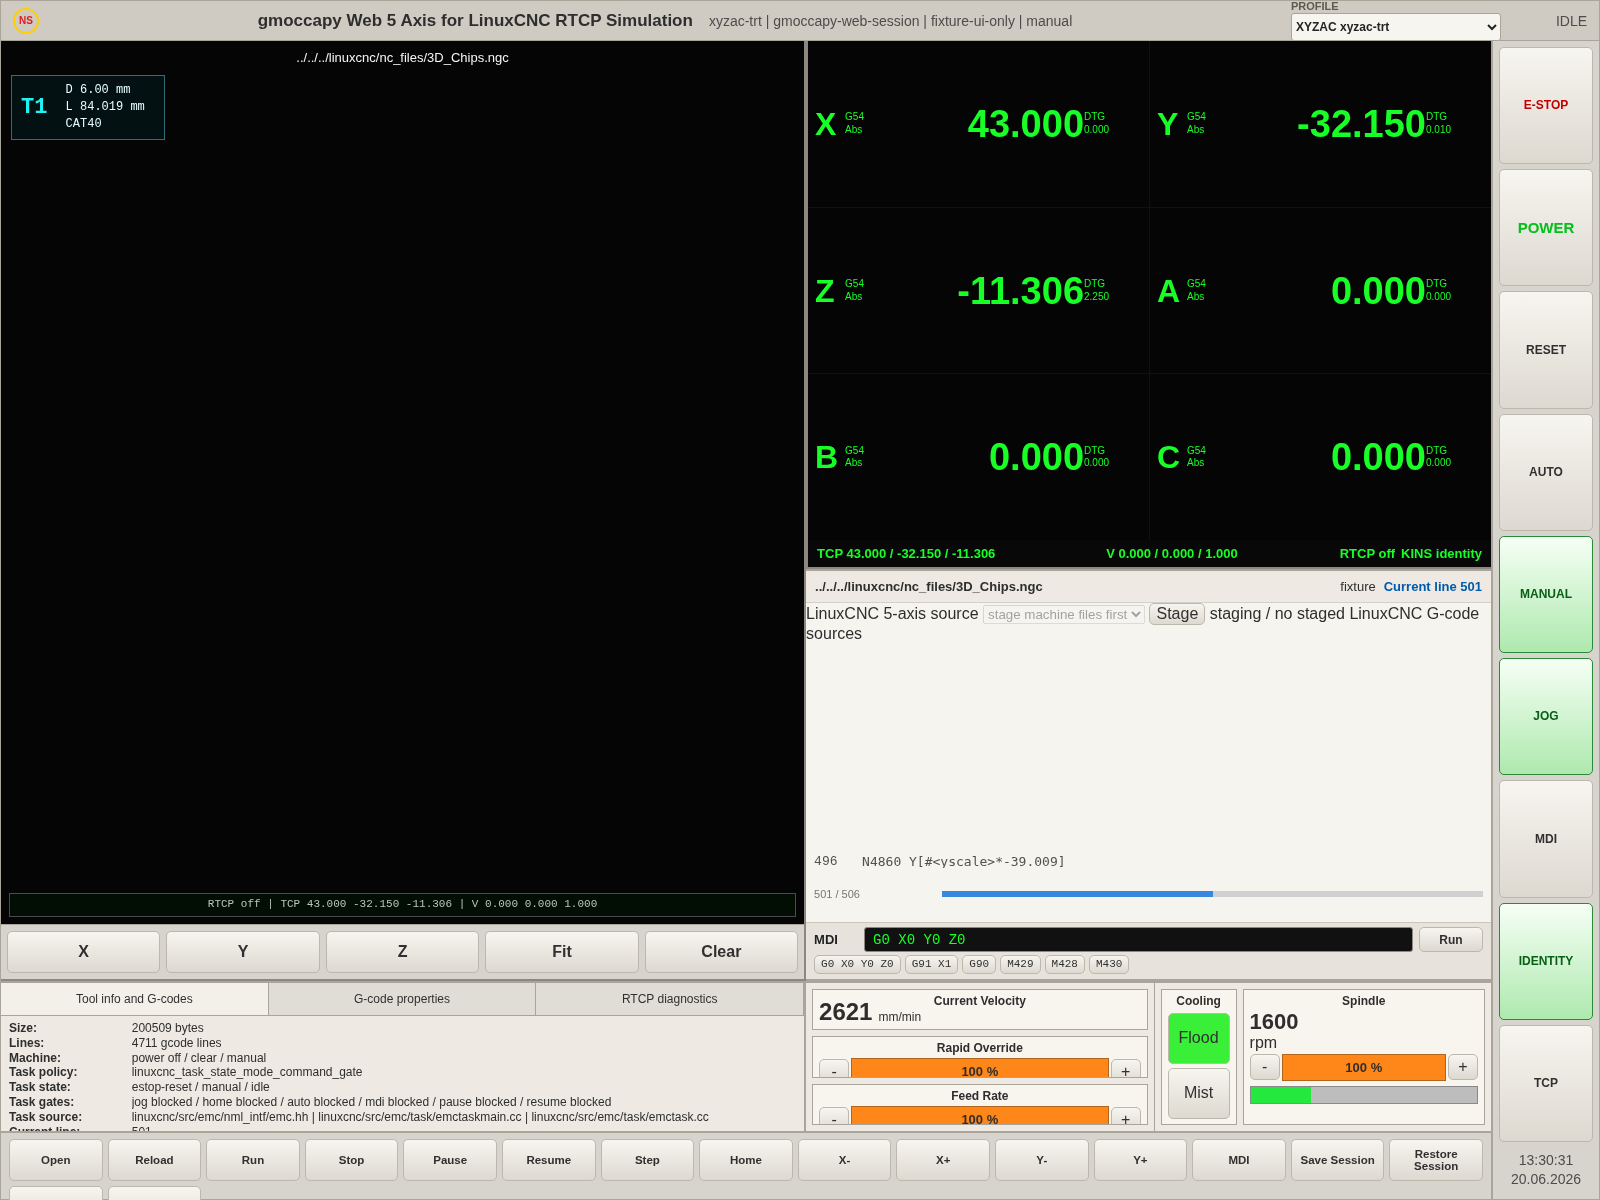The width and height of the screenshot is (1600, 1200).
Task: Home the machine with the Home button
Action: point(746,1160)
